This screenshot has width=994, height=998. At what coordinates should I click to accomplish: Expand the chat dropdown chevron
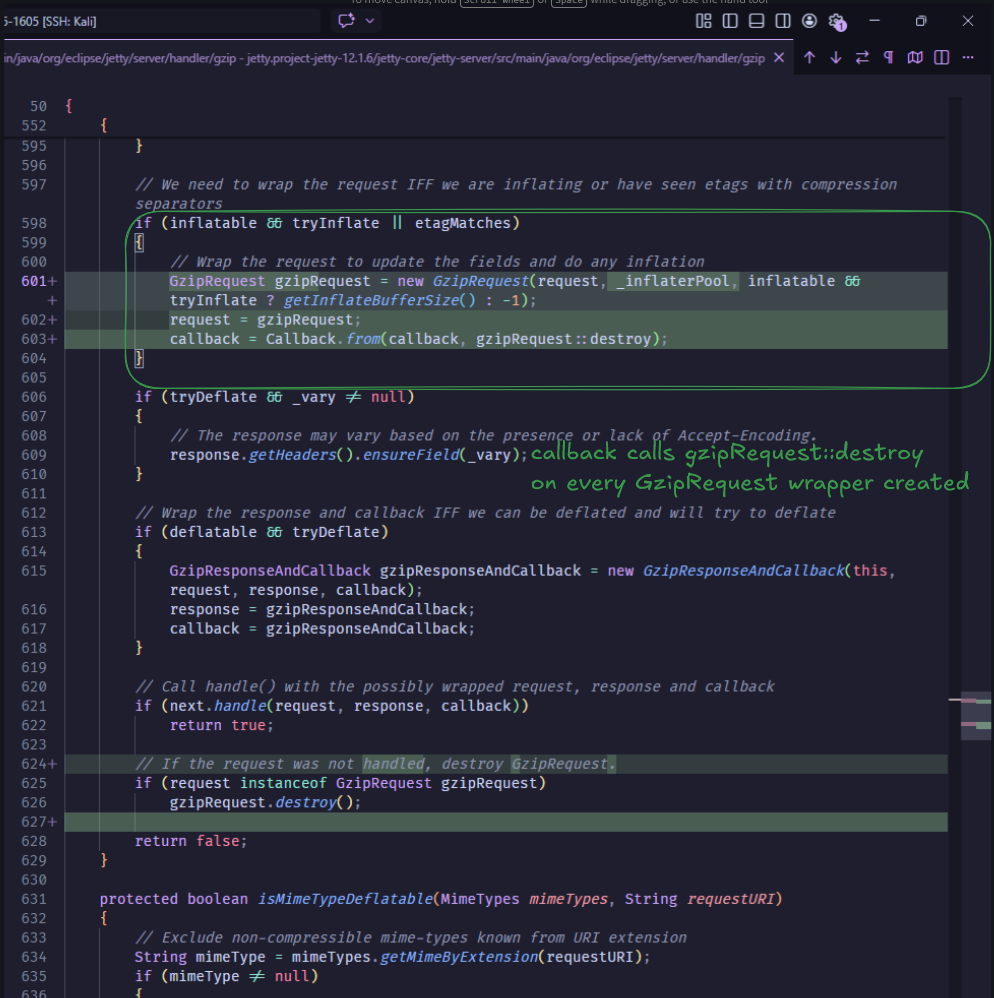(x=371, y=21)
